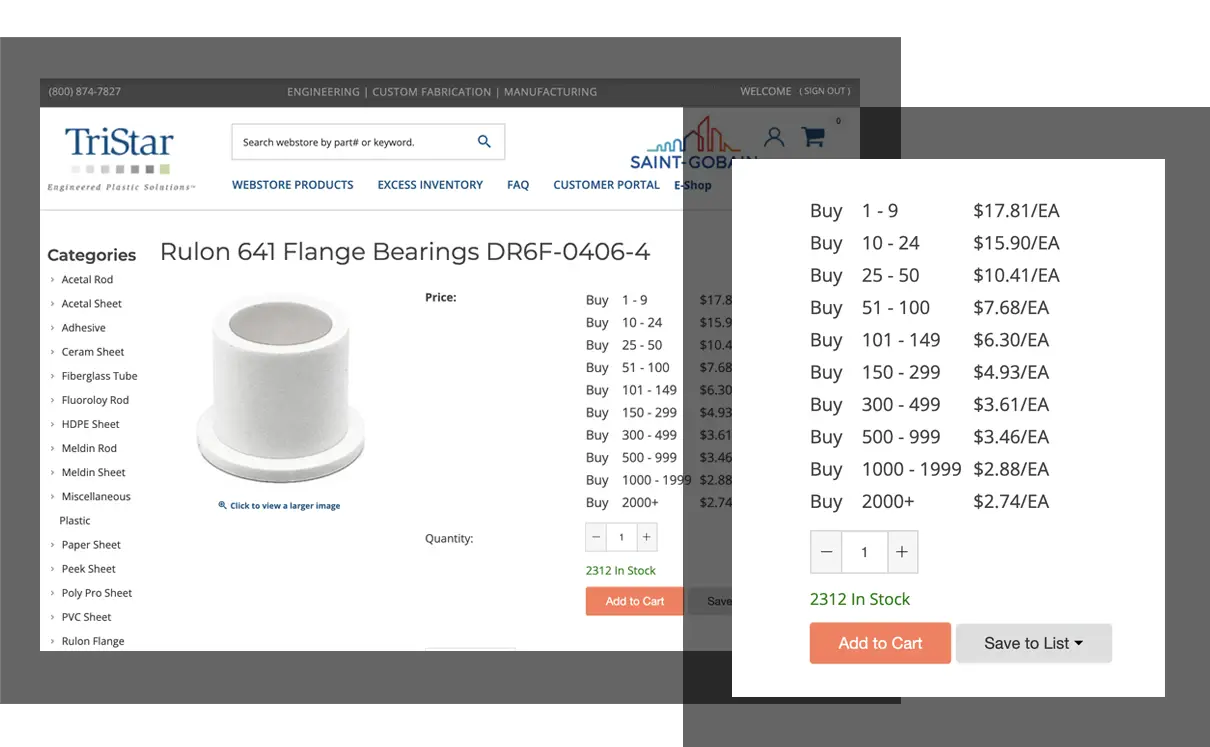Click price $15.90/EA in enlarged panel

(1016, 243)
